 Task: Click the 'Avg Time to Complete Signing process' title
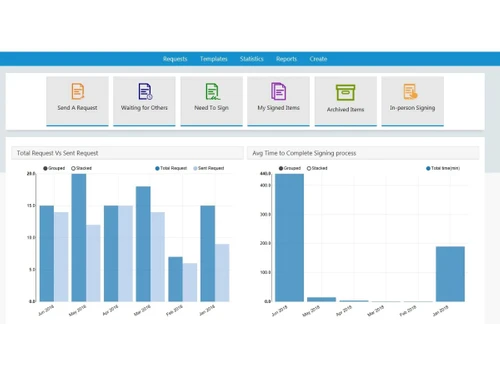(304, 153)
